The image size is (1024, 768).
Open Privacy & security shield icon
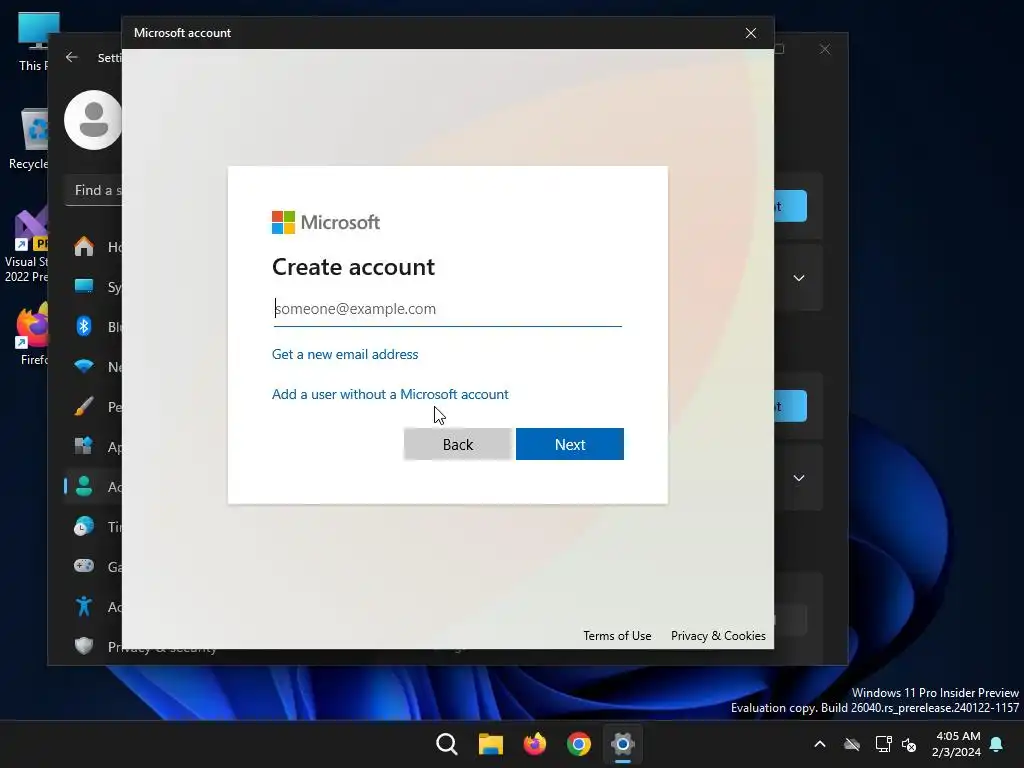(x=84, y=647)
